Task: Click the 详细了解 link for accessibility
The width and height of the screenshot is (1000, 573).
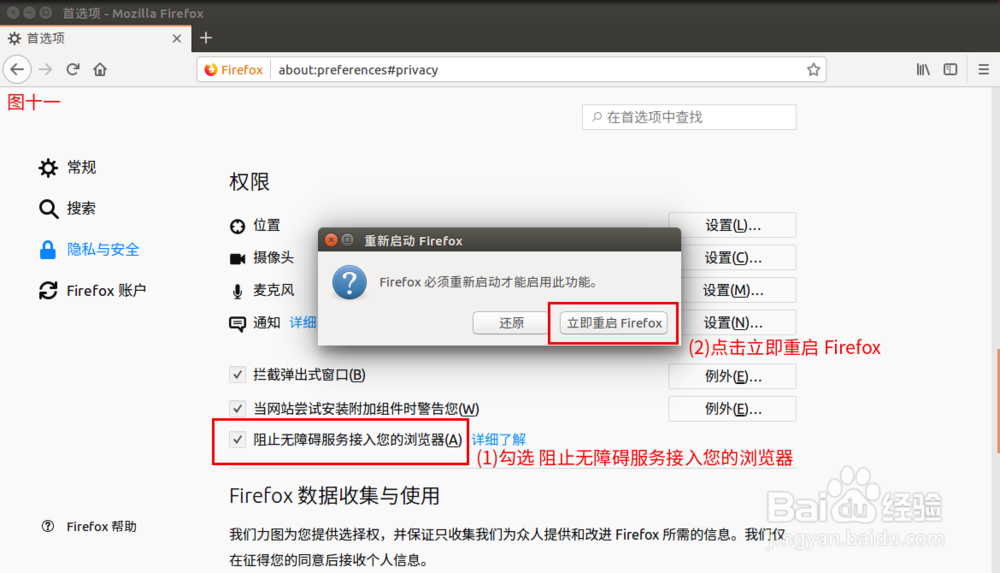Action: pos(498,440)
